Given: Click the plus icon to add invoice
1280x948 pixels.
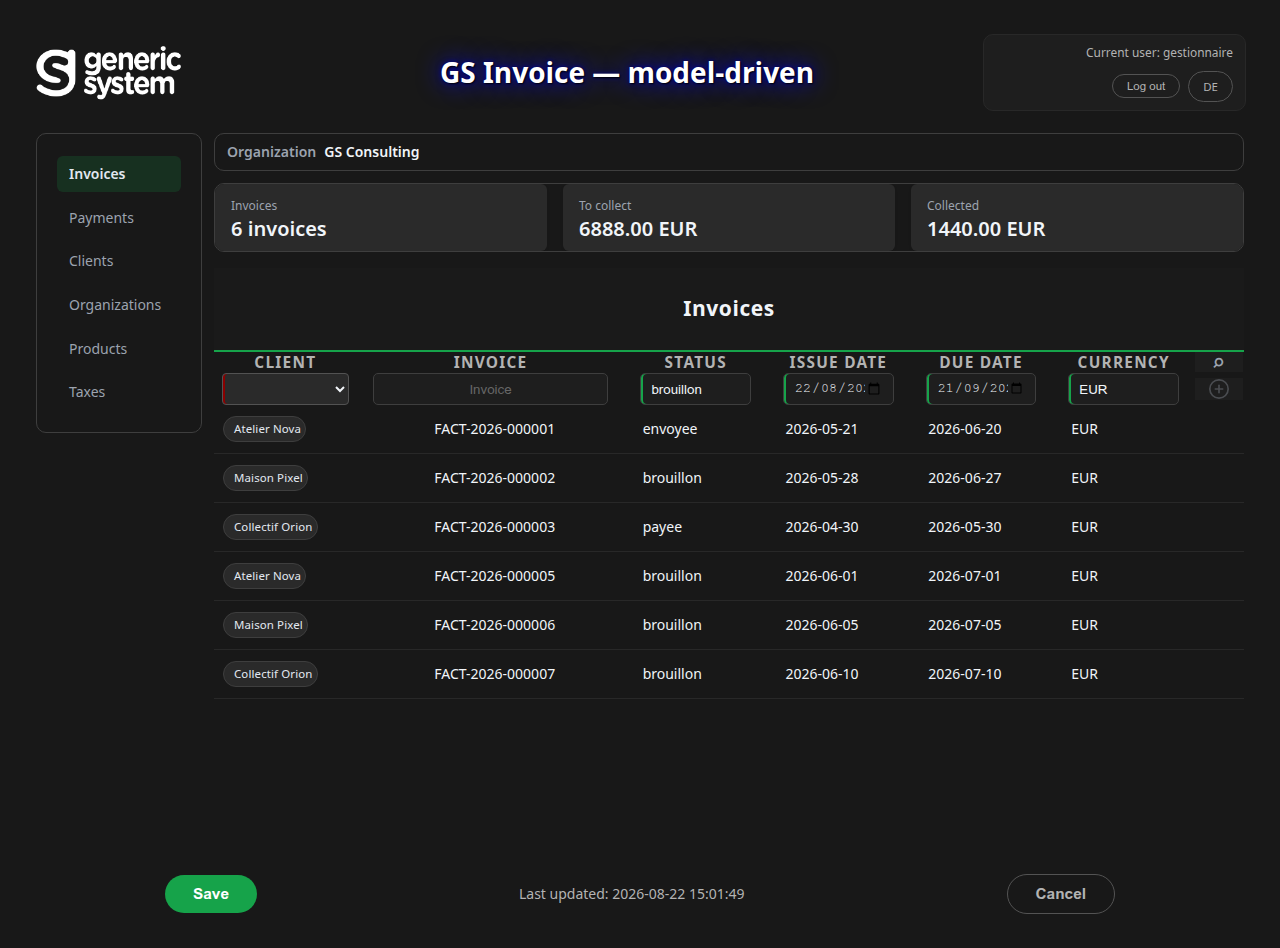Looking at the screenshot, I should coord(1219,389).
